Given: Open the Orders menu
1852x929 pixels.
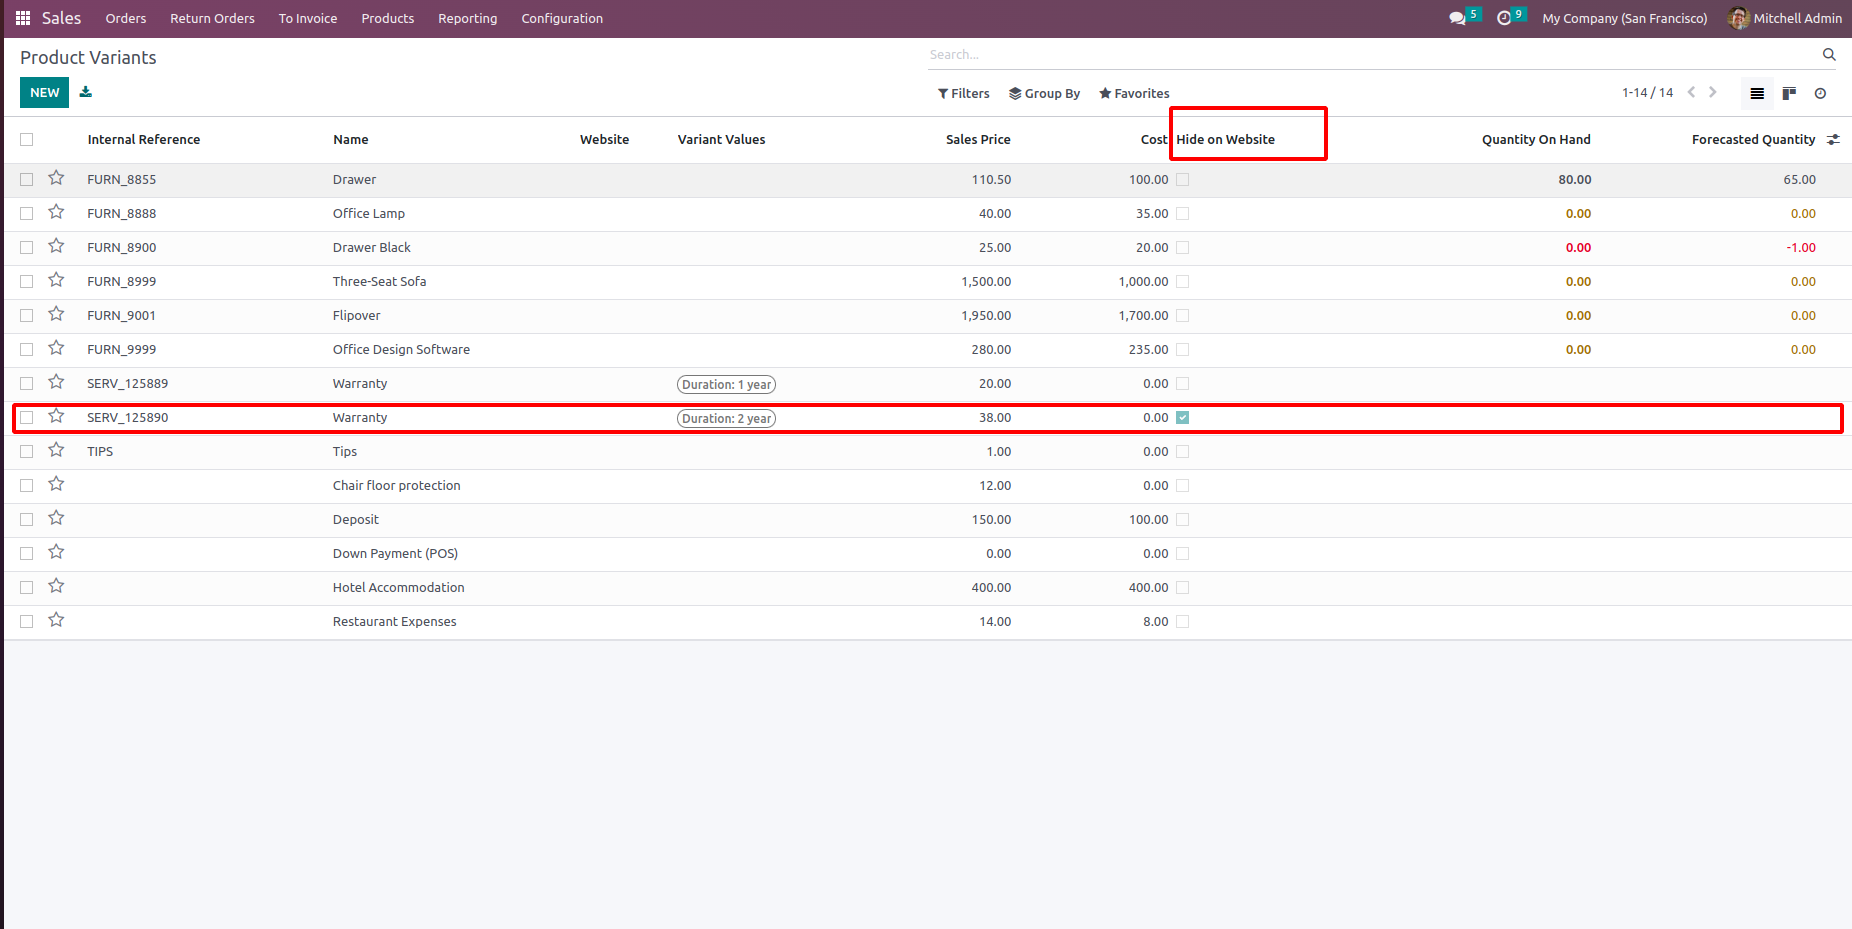Looking at the screenshot, I should point(126,18).
